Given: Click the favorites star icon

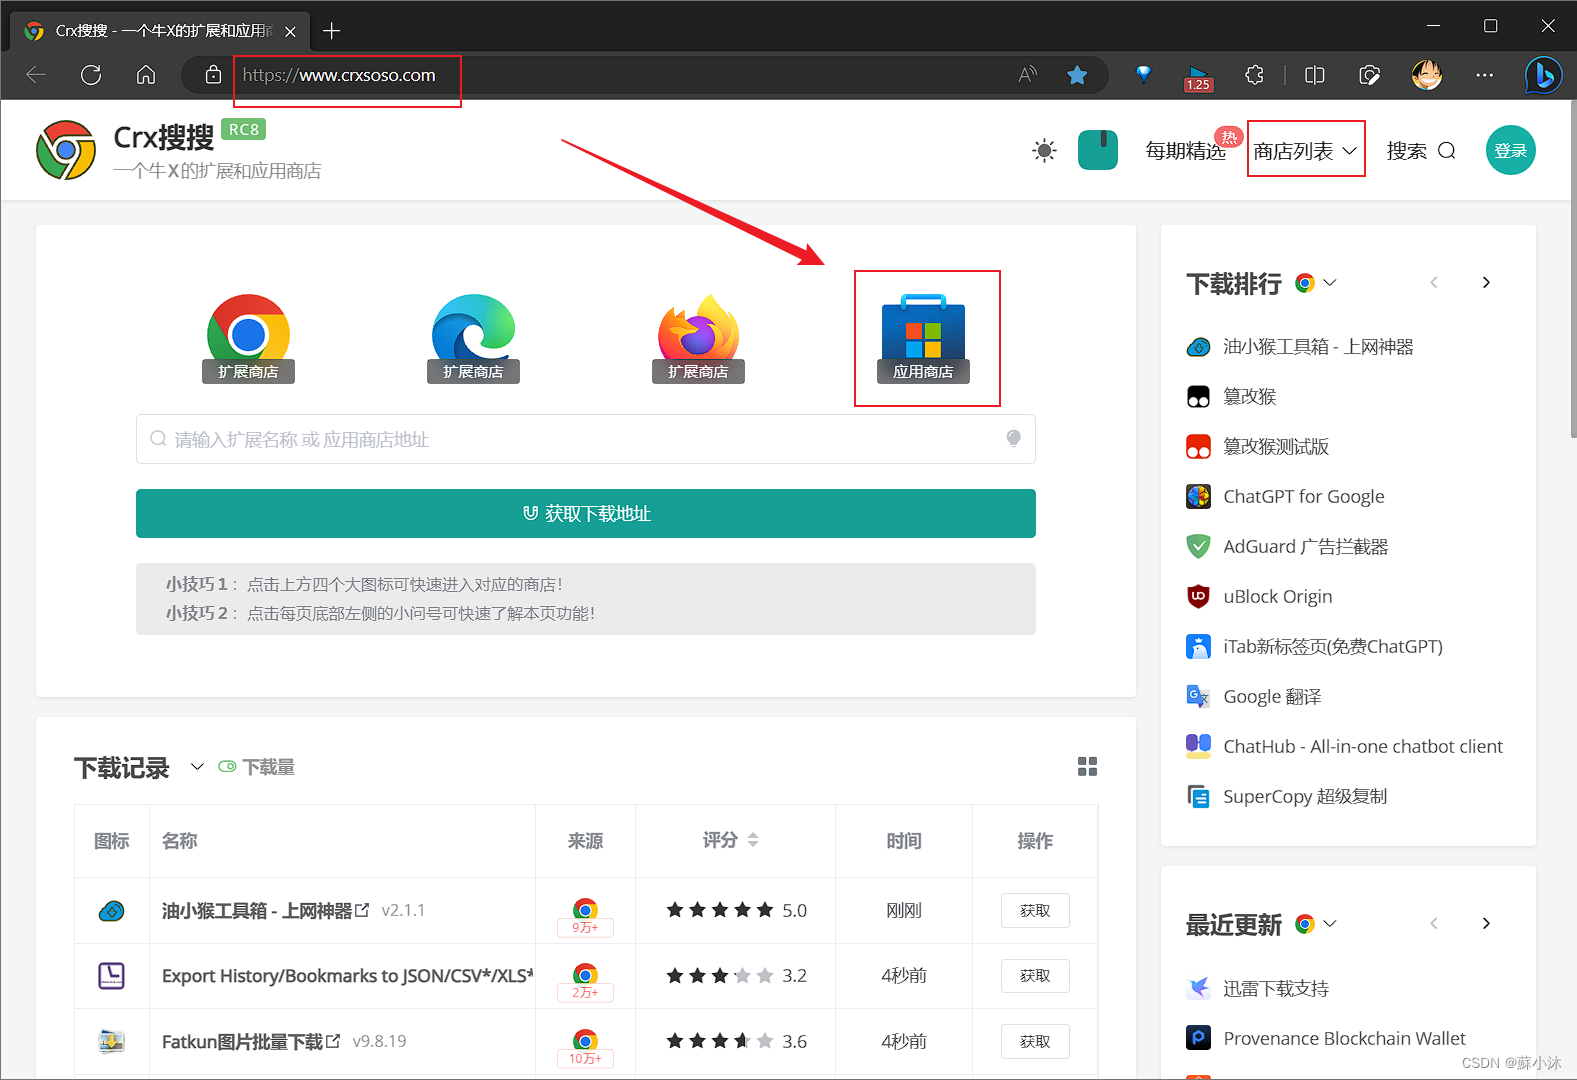Looking at the screenshot, I should [x=1077, y=75].
